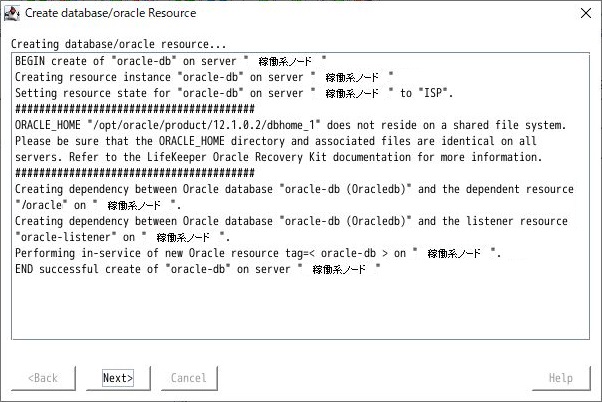The width and height of the screenshot is (602, 402).
Task: Click the 'Setting resource state' log line
Action: (x=234, y=93)
